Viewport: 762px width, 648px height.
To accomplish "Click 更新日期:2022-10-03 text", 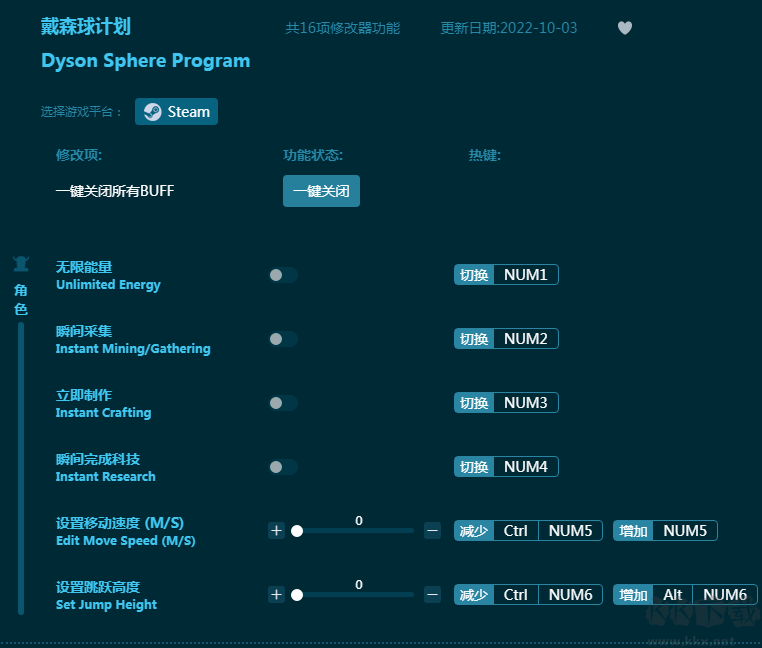I will 508,28.
